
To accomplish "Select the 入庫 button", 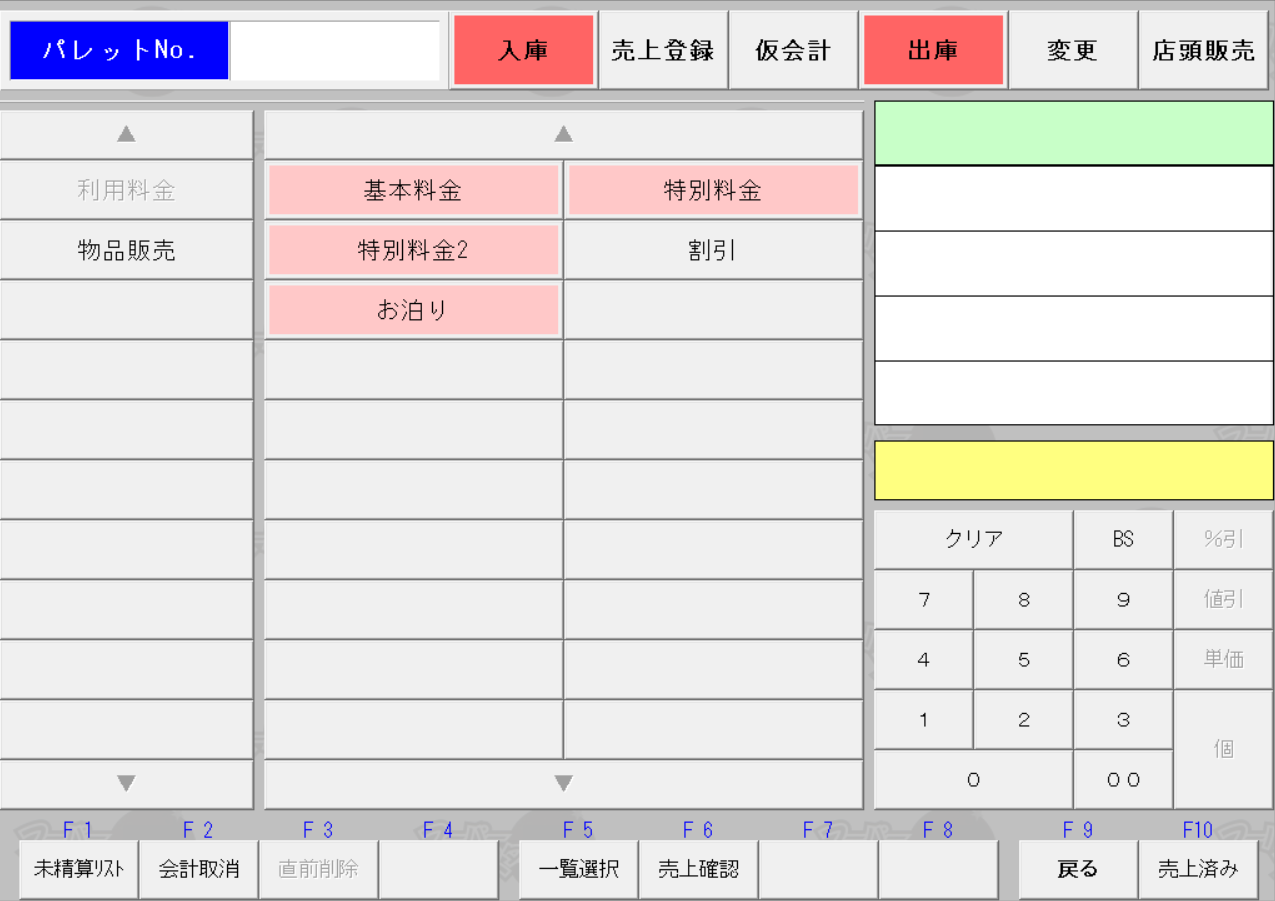I will (x=524, y=50).
